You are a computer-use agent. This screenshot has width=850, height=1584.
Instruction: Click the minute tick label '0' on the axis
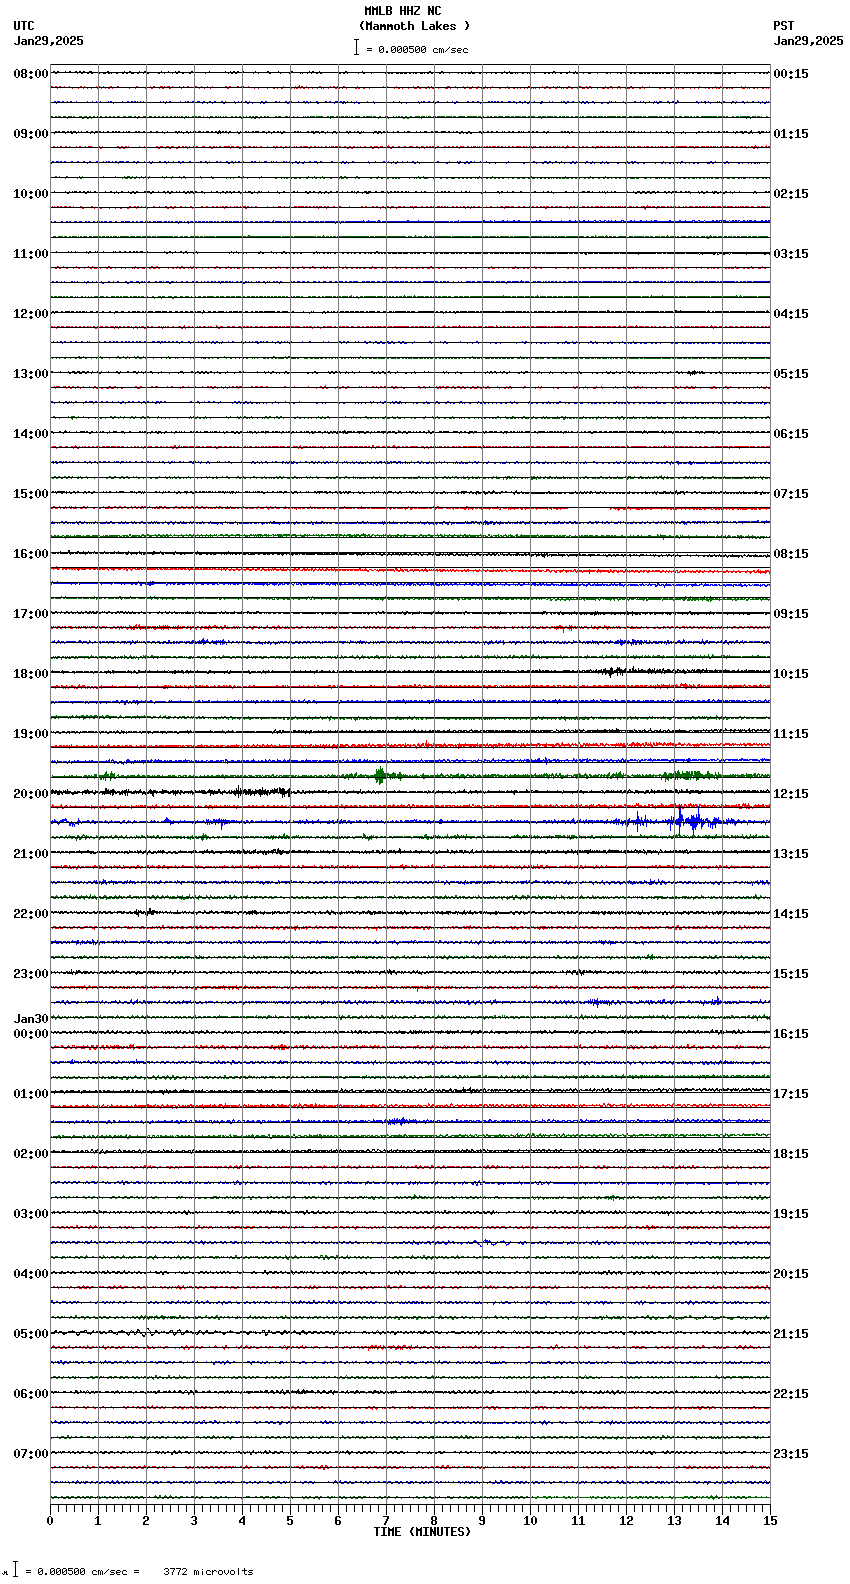click(x=50, y=1521)
